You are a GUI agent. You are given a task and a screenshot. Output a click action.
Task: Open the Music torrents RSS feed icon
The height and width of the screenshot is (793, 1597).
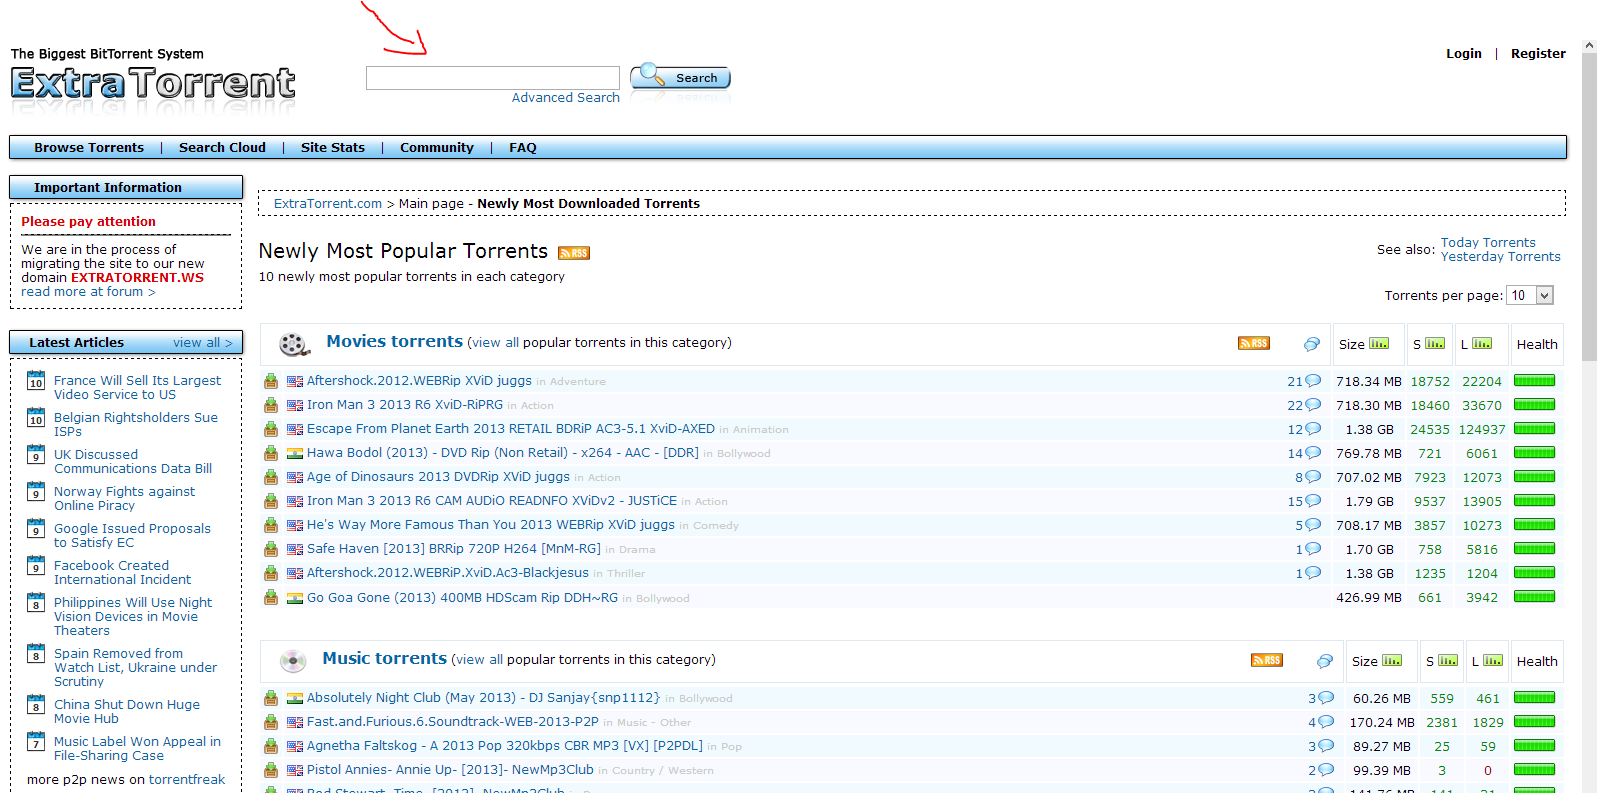[1267, 660]
